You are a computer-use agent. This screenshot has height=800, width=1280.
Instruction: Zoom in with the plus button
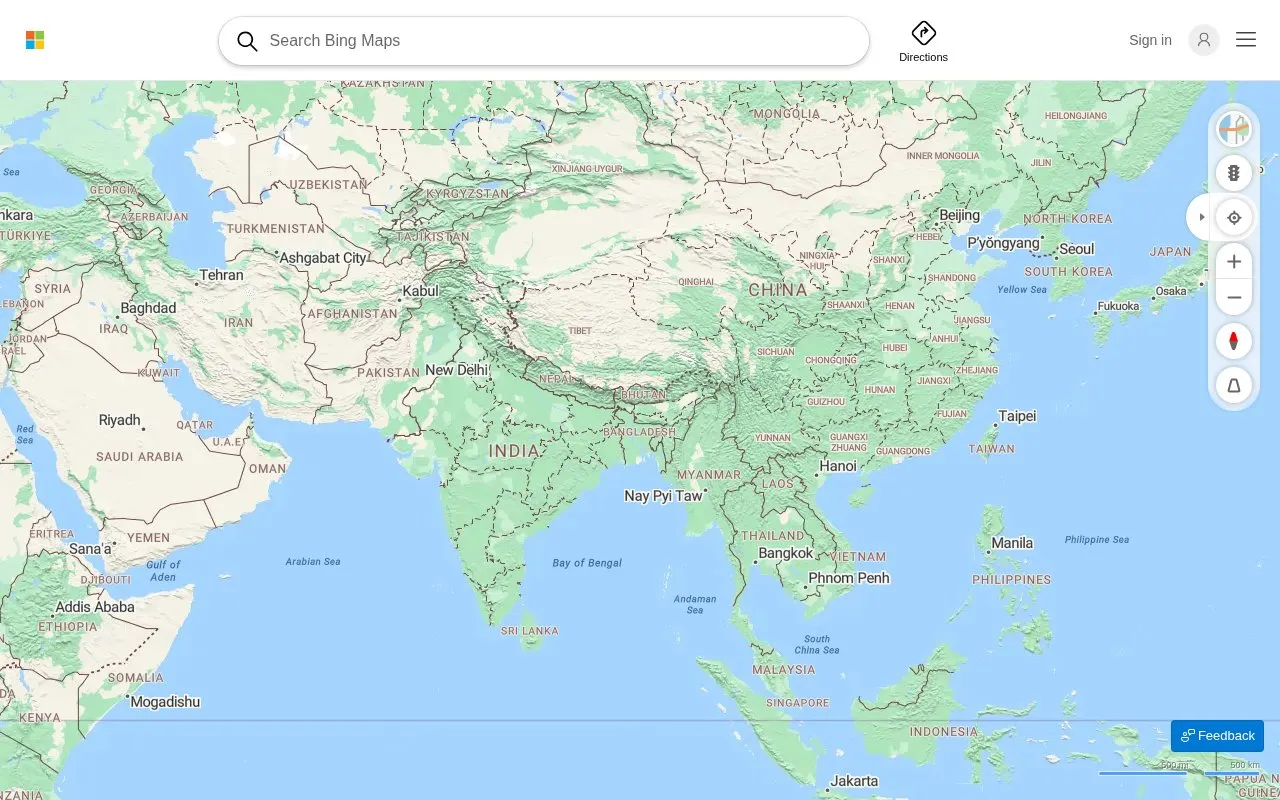coord(1234,261)
